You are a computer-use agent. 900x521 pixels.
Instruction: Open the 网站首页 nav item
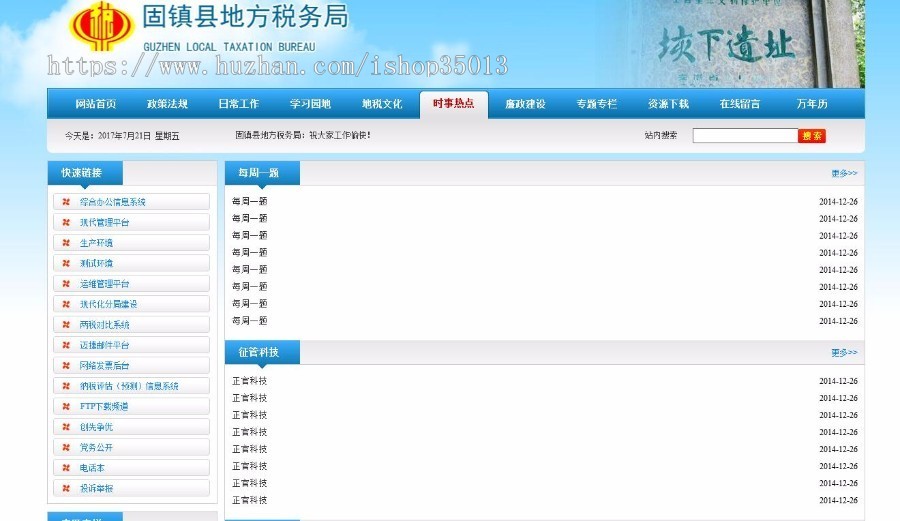click(95, 104)
